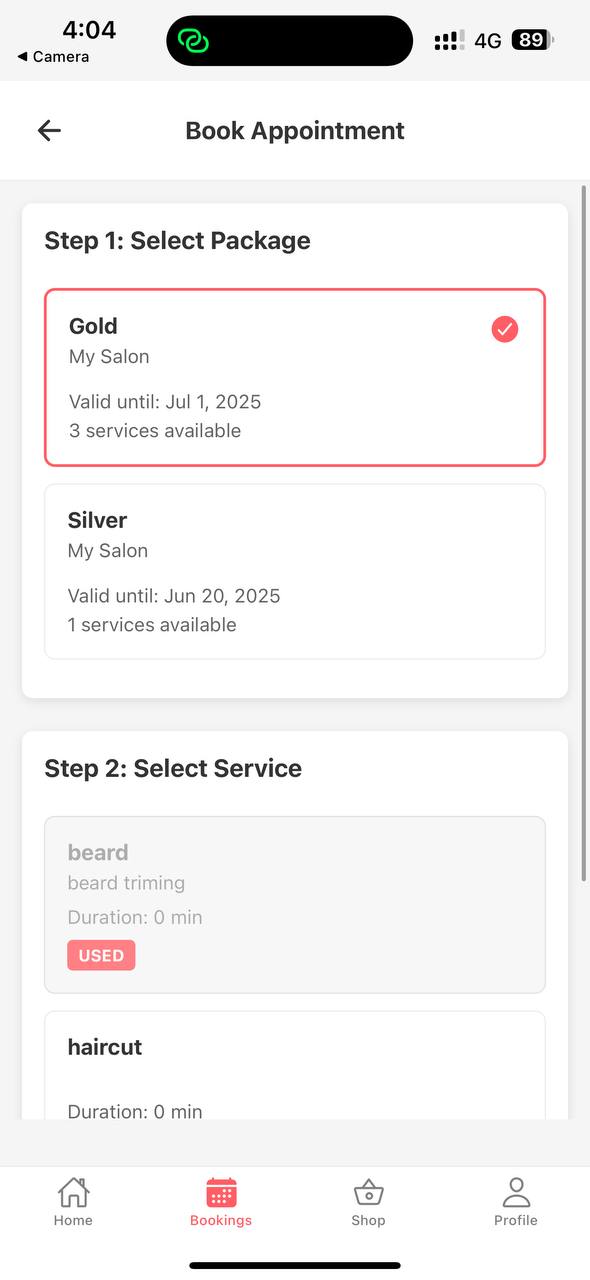Select the Gold package card
The width and height of the screenshot is (590, 1280).
(x=294, y=377)
